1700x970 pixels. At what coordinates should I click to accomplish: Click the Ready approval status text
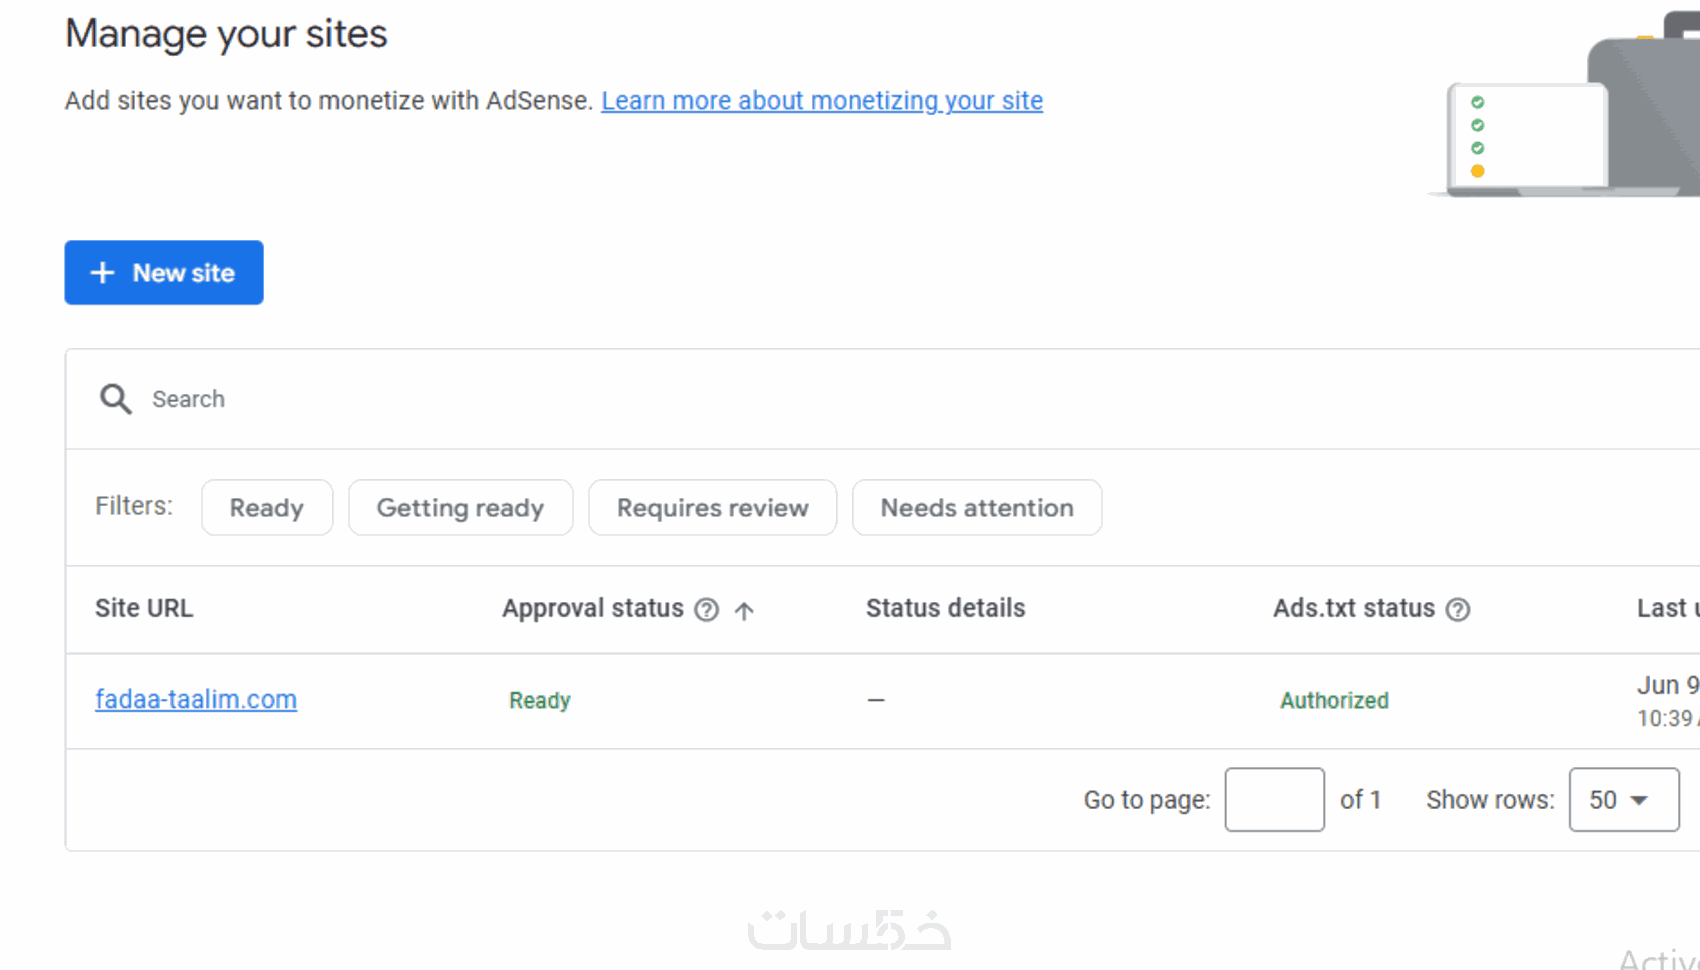540,701
